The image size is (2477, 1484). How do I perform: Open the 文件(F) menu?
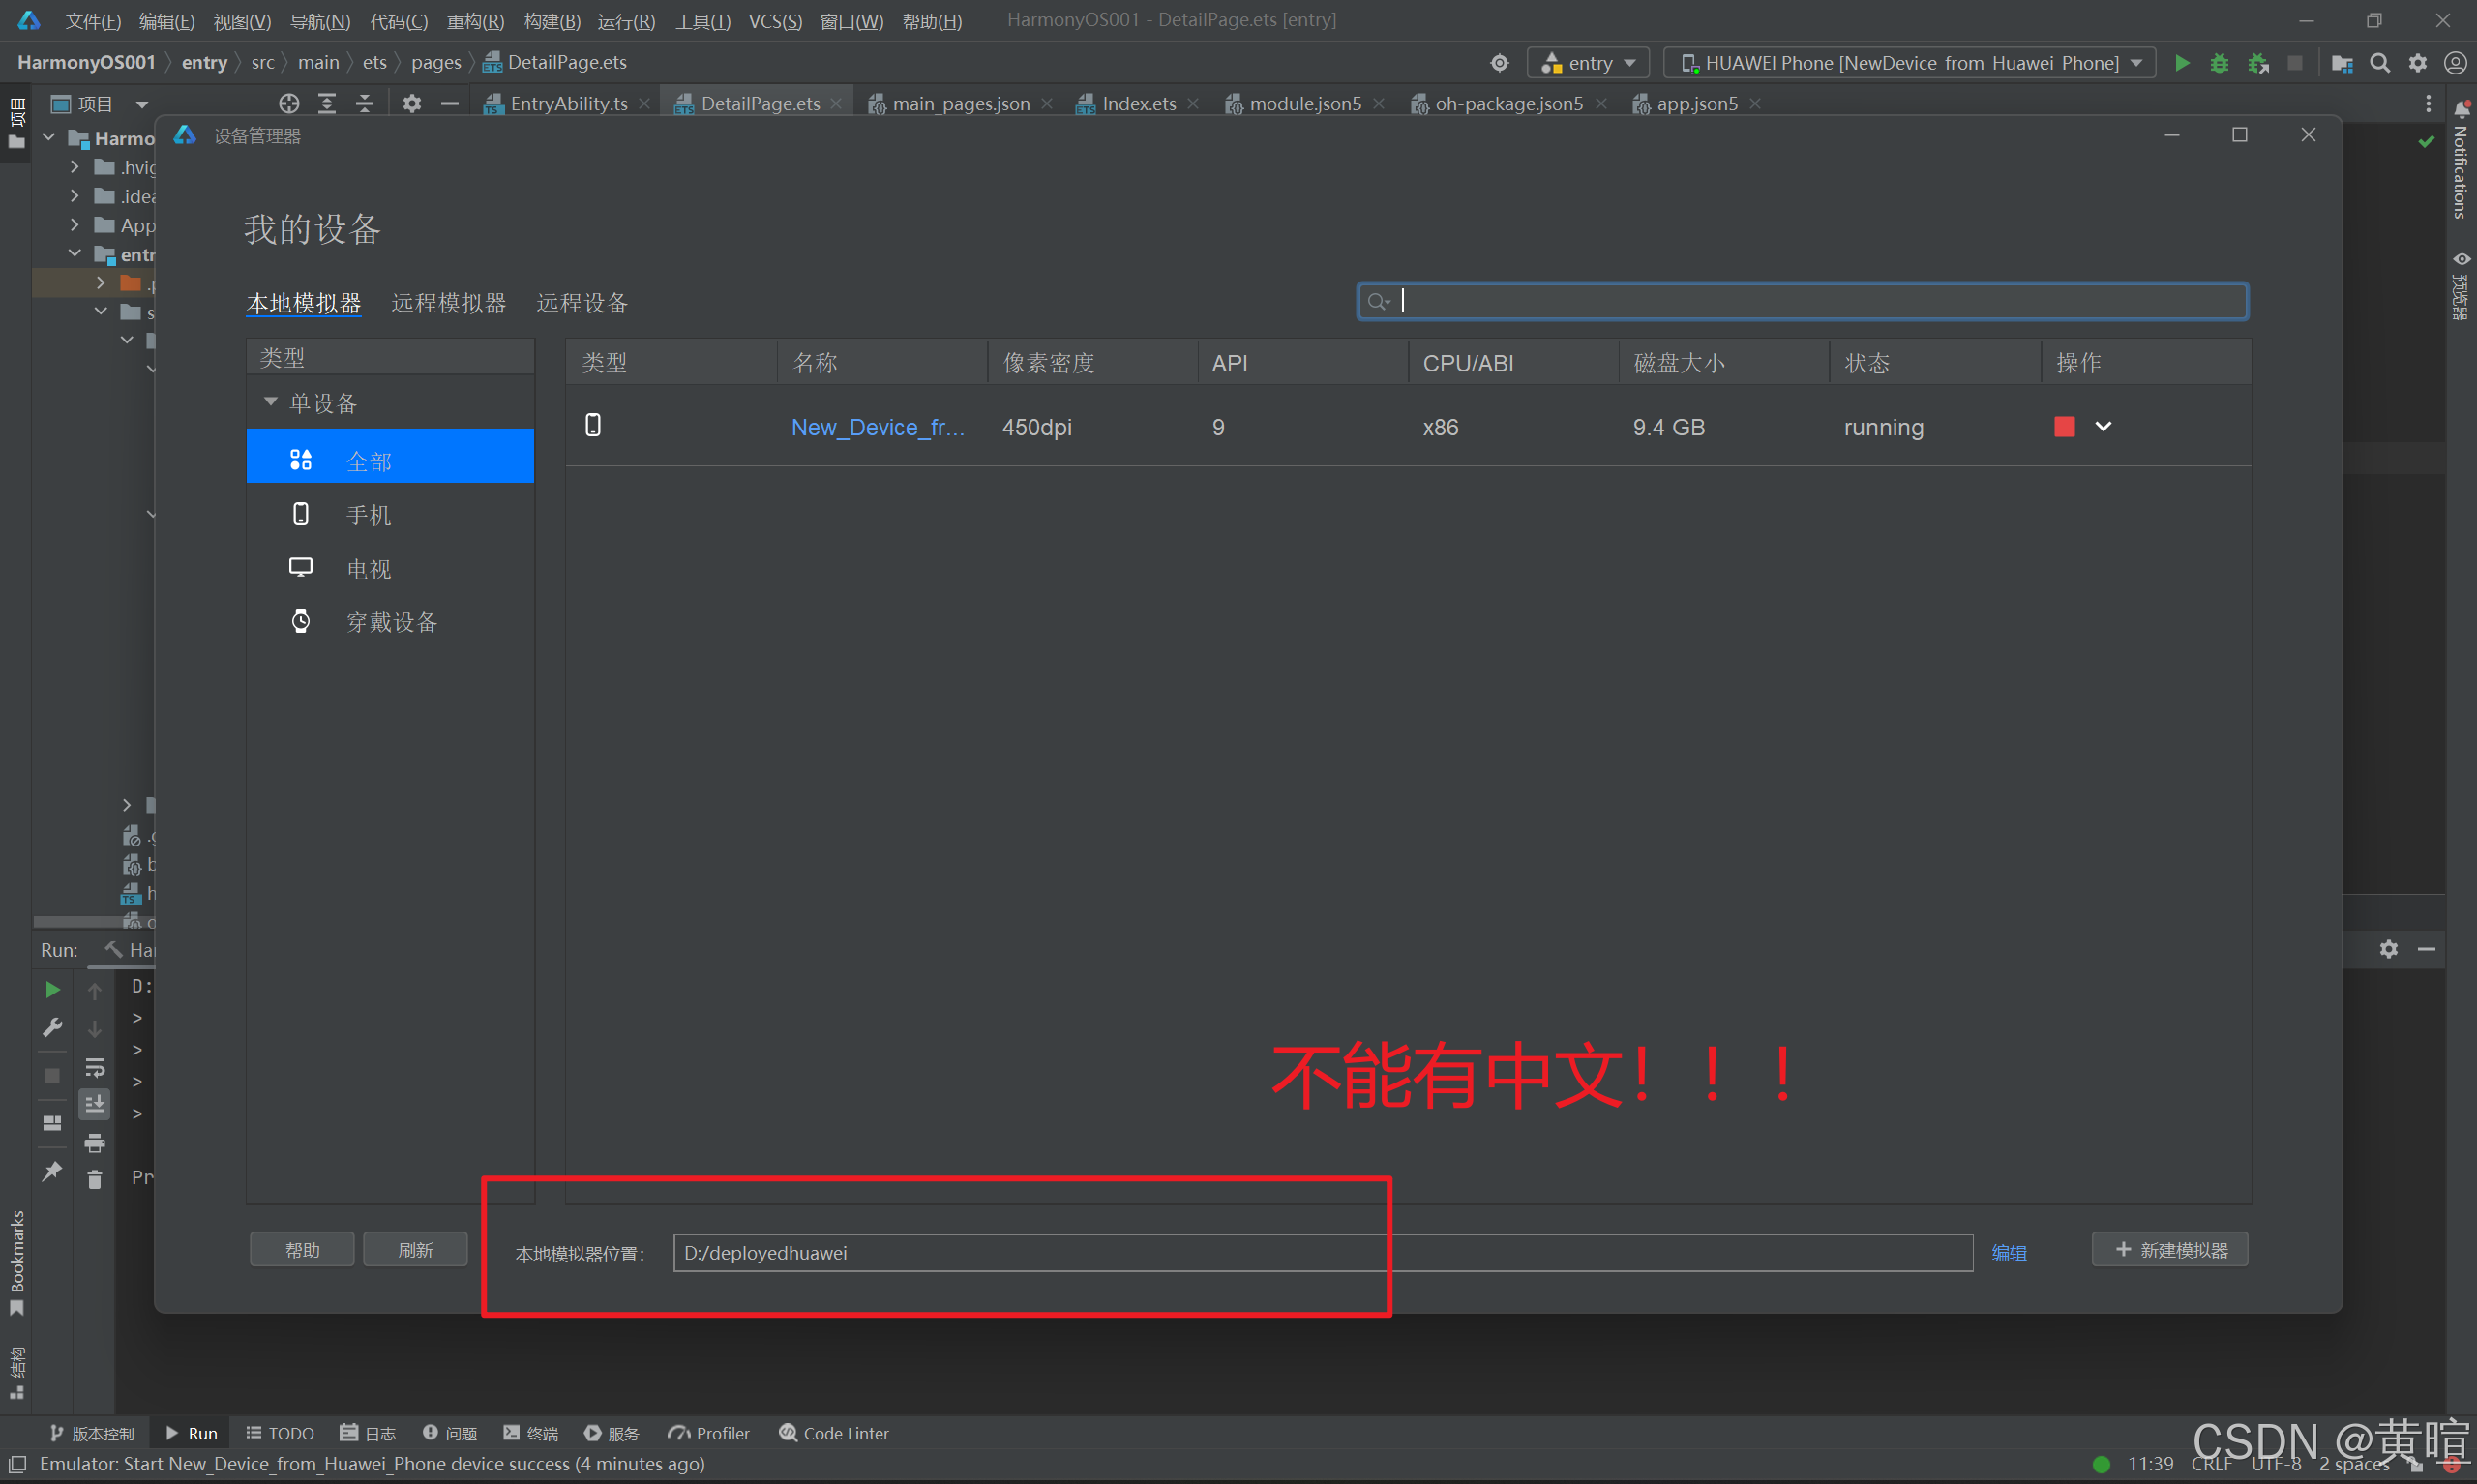[x=93, y=21]
